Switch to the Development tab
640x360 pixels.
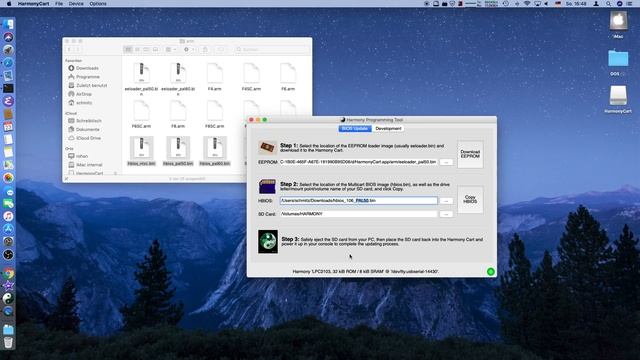coord(388,129)
